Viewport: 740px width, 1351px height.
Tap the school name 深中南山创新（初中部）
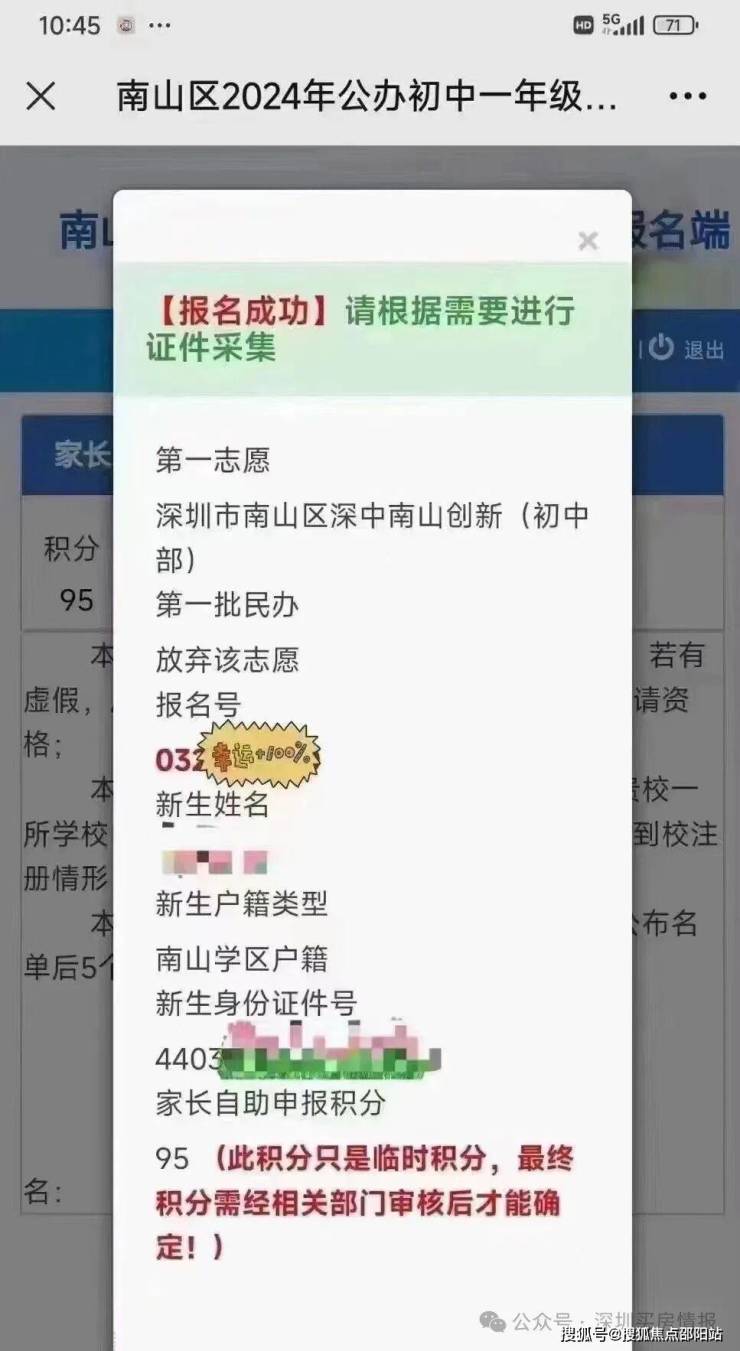pyautogui.click(x=372, y=537)
